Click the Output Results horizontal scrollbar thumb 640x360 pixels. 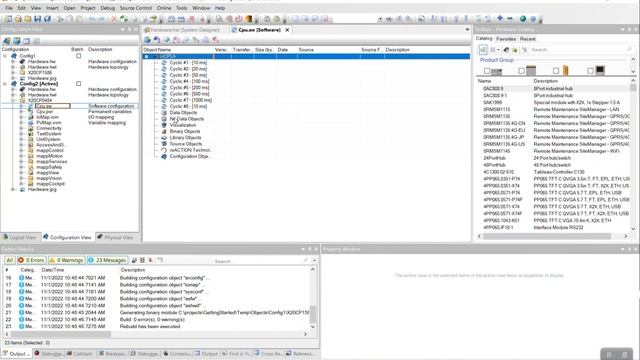pyautogui.click(x=61, y=334)
